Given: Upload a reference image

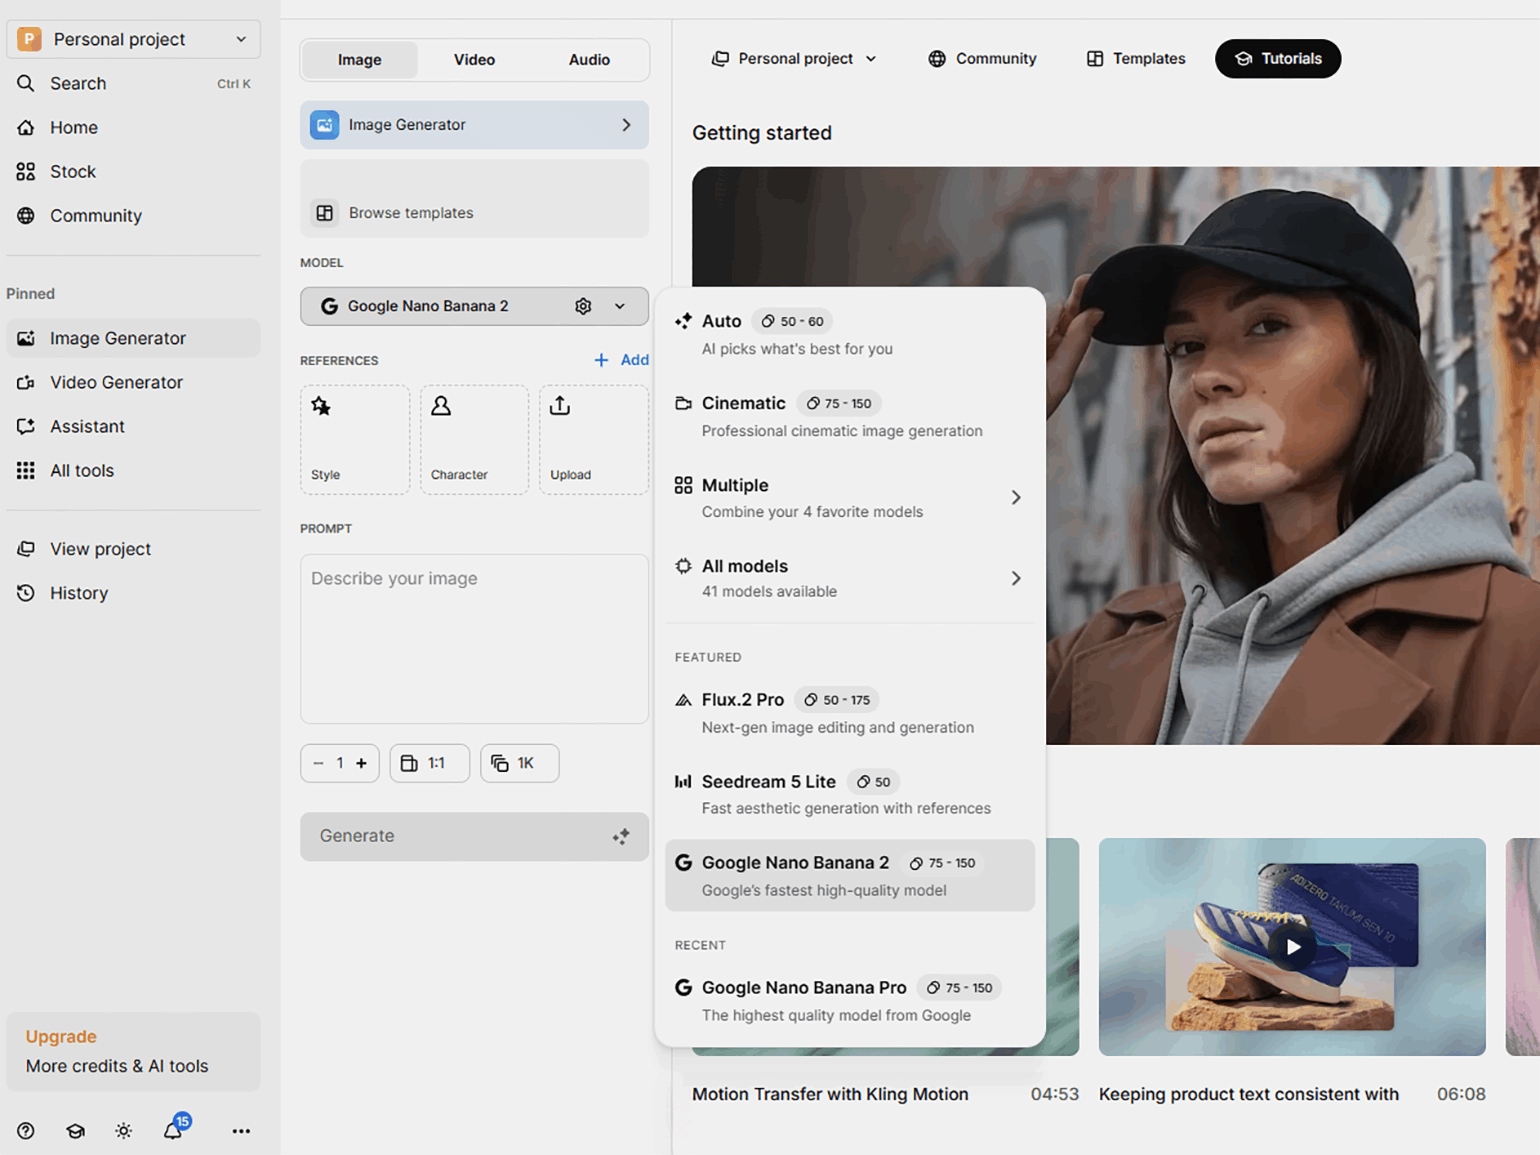Looking at the screenshot, I should pos(593,440).
